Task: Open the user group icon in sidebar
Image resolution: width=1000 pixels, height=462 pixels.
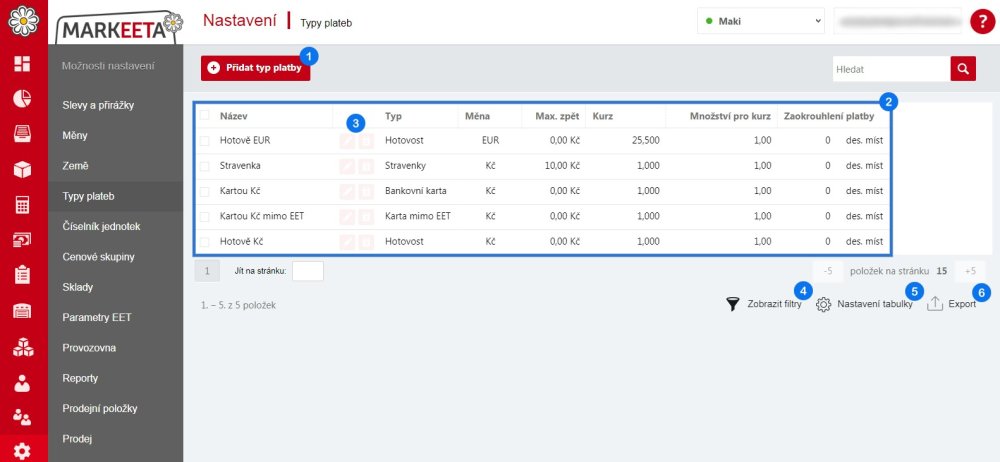Action: (22, 418)
